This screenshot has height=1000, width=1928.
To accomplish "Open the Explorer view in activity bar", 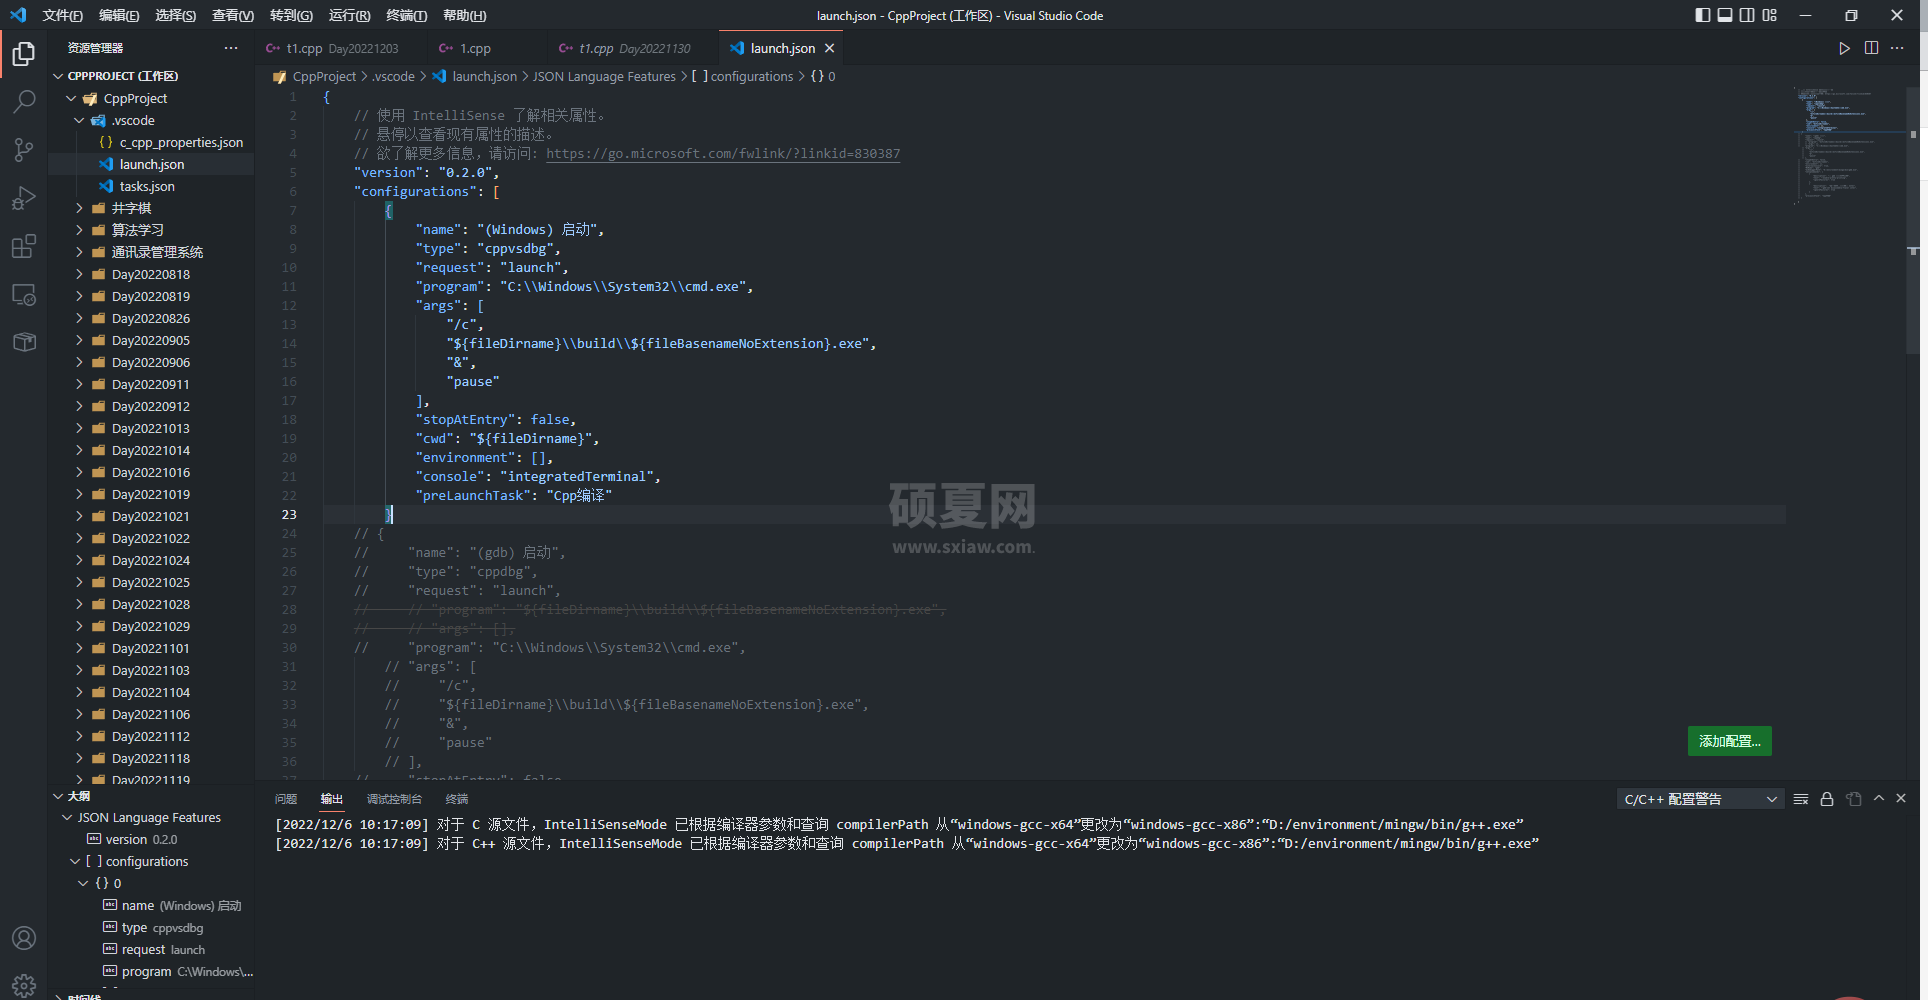I will 24,53.
